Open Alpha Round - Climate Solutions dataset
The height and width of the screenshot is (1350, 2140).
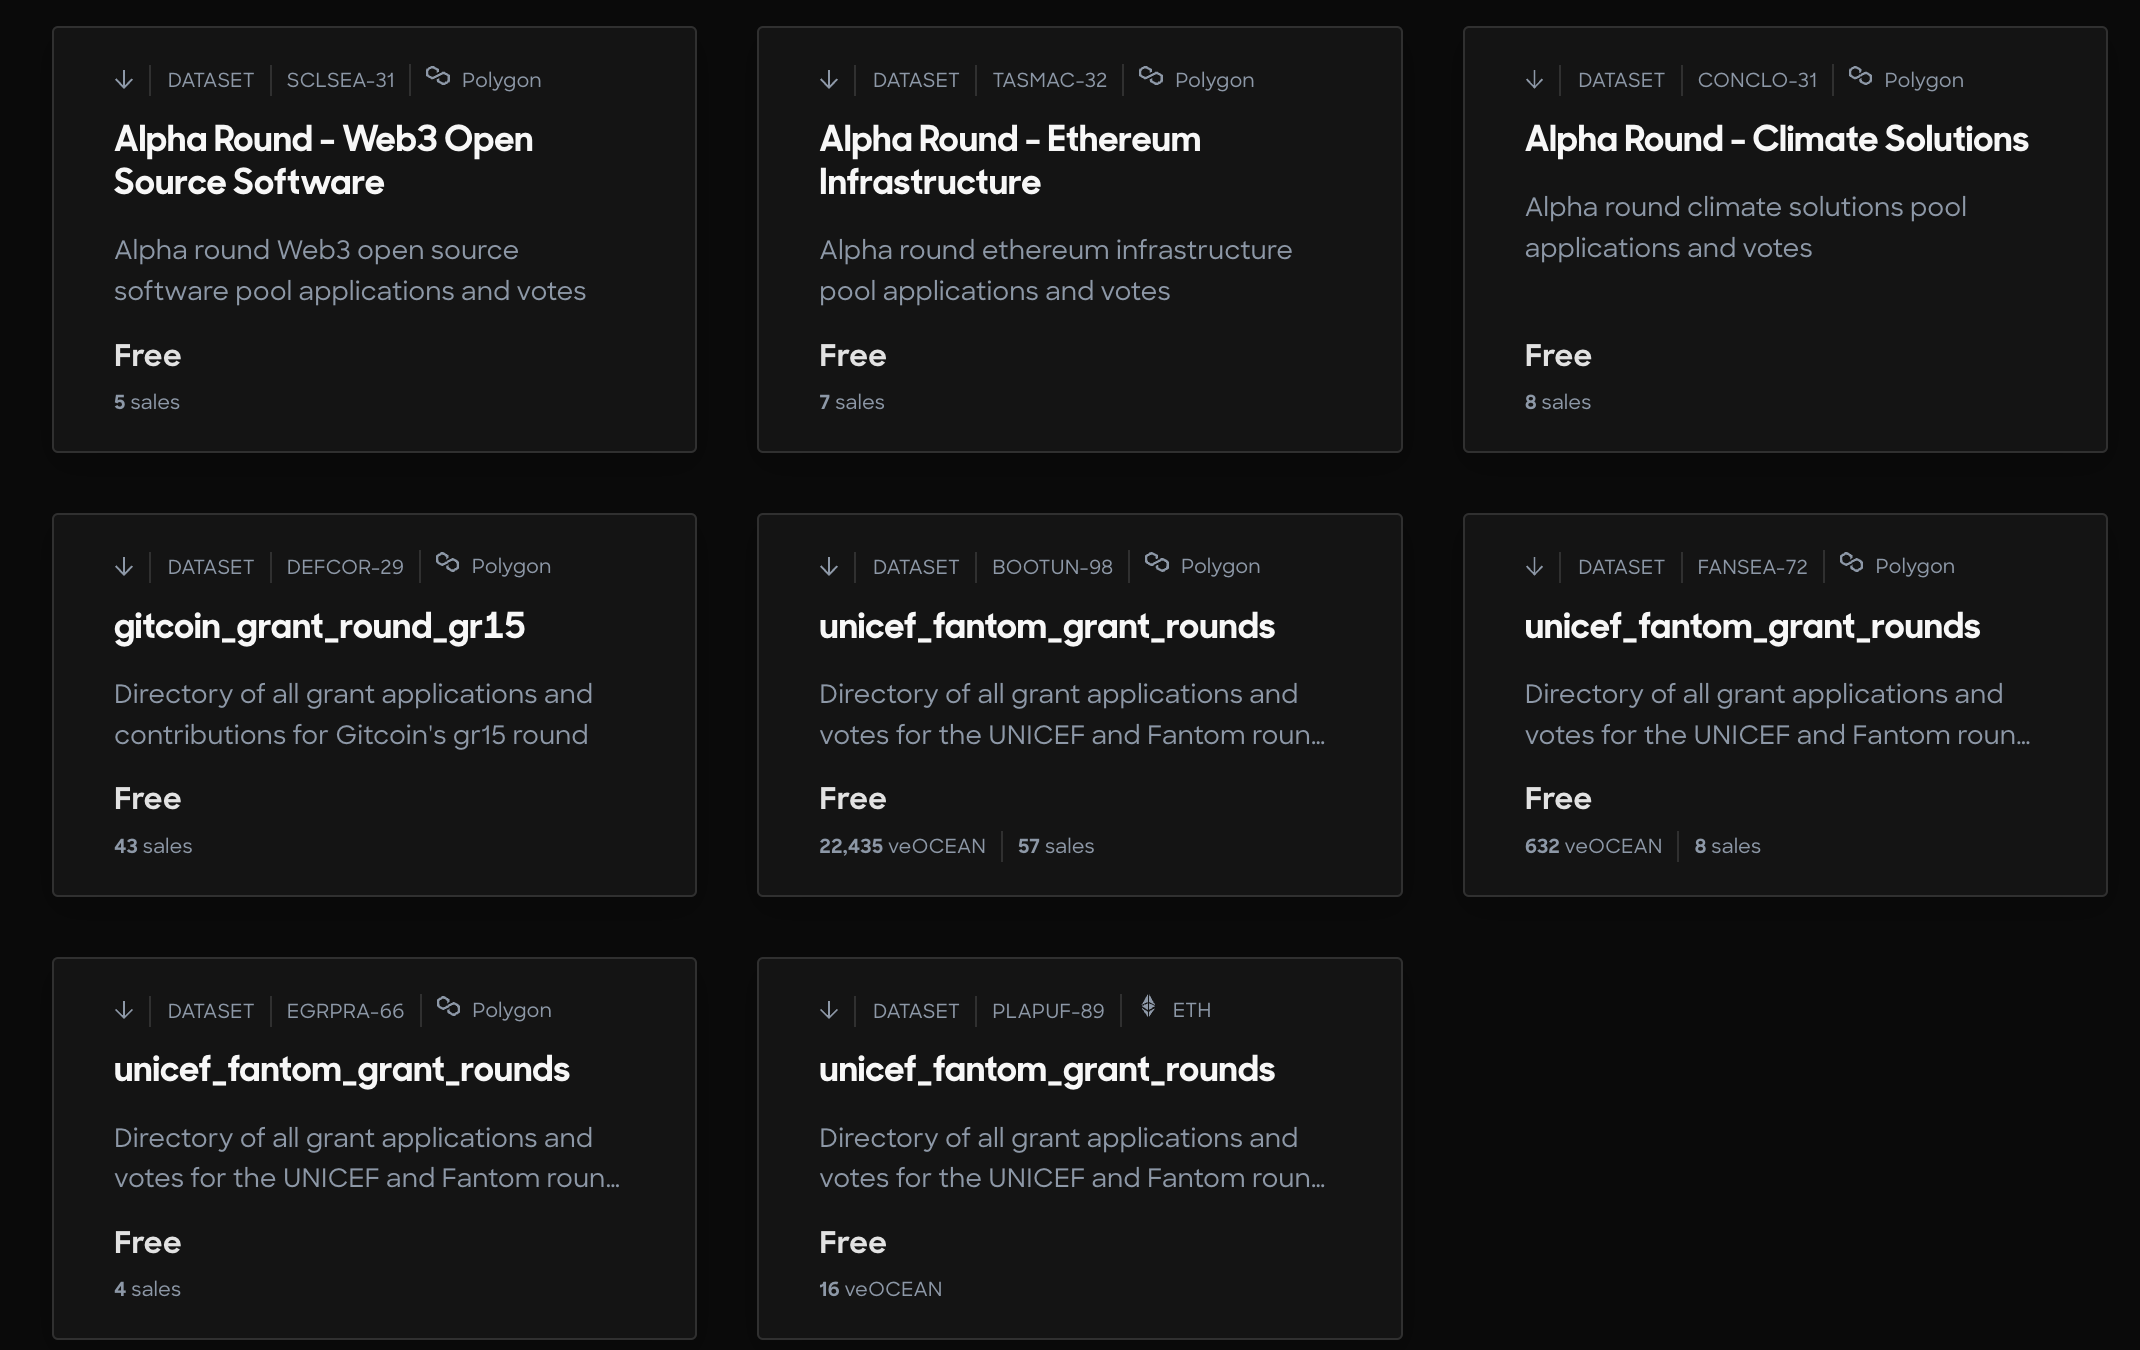coord(1777,139)
